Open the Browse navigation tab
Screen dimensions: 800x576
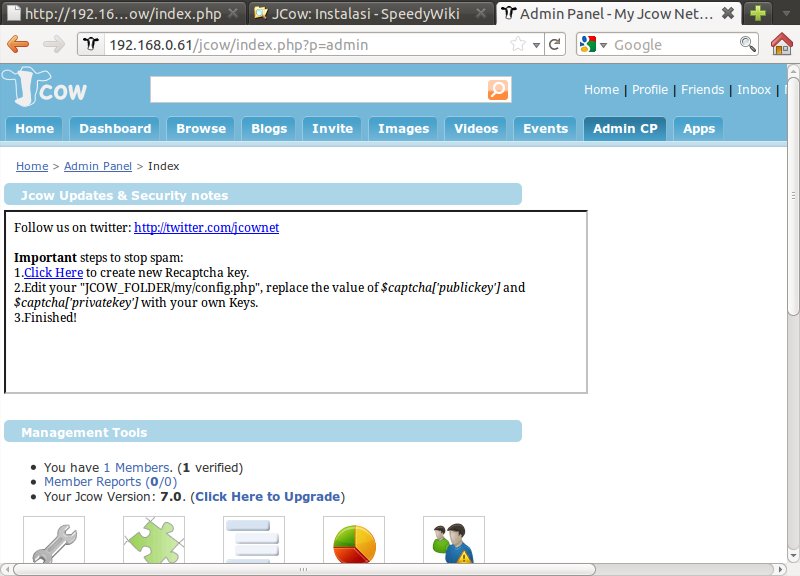201,129
